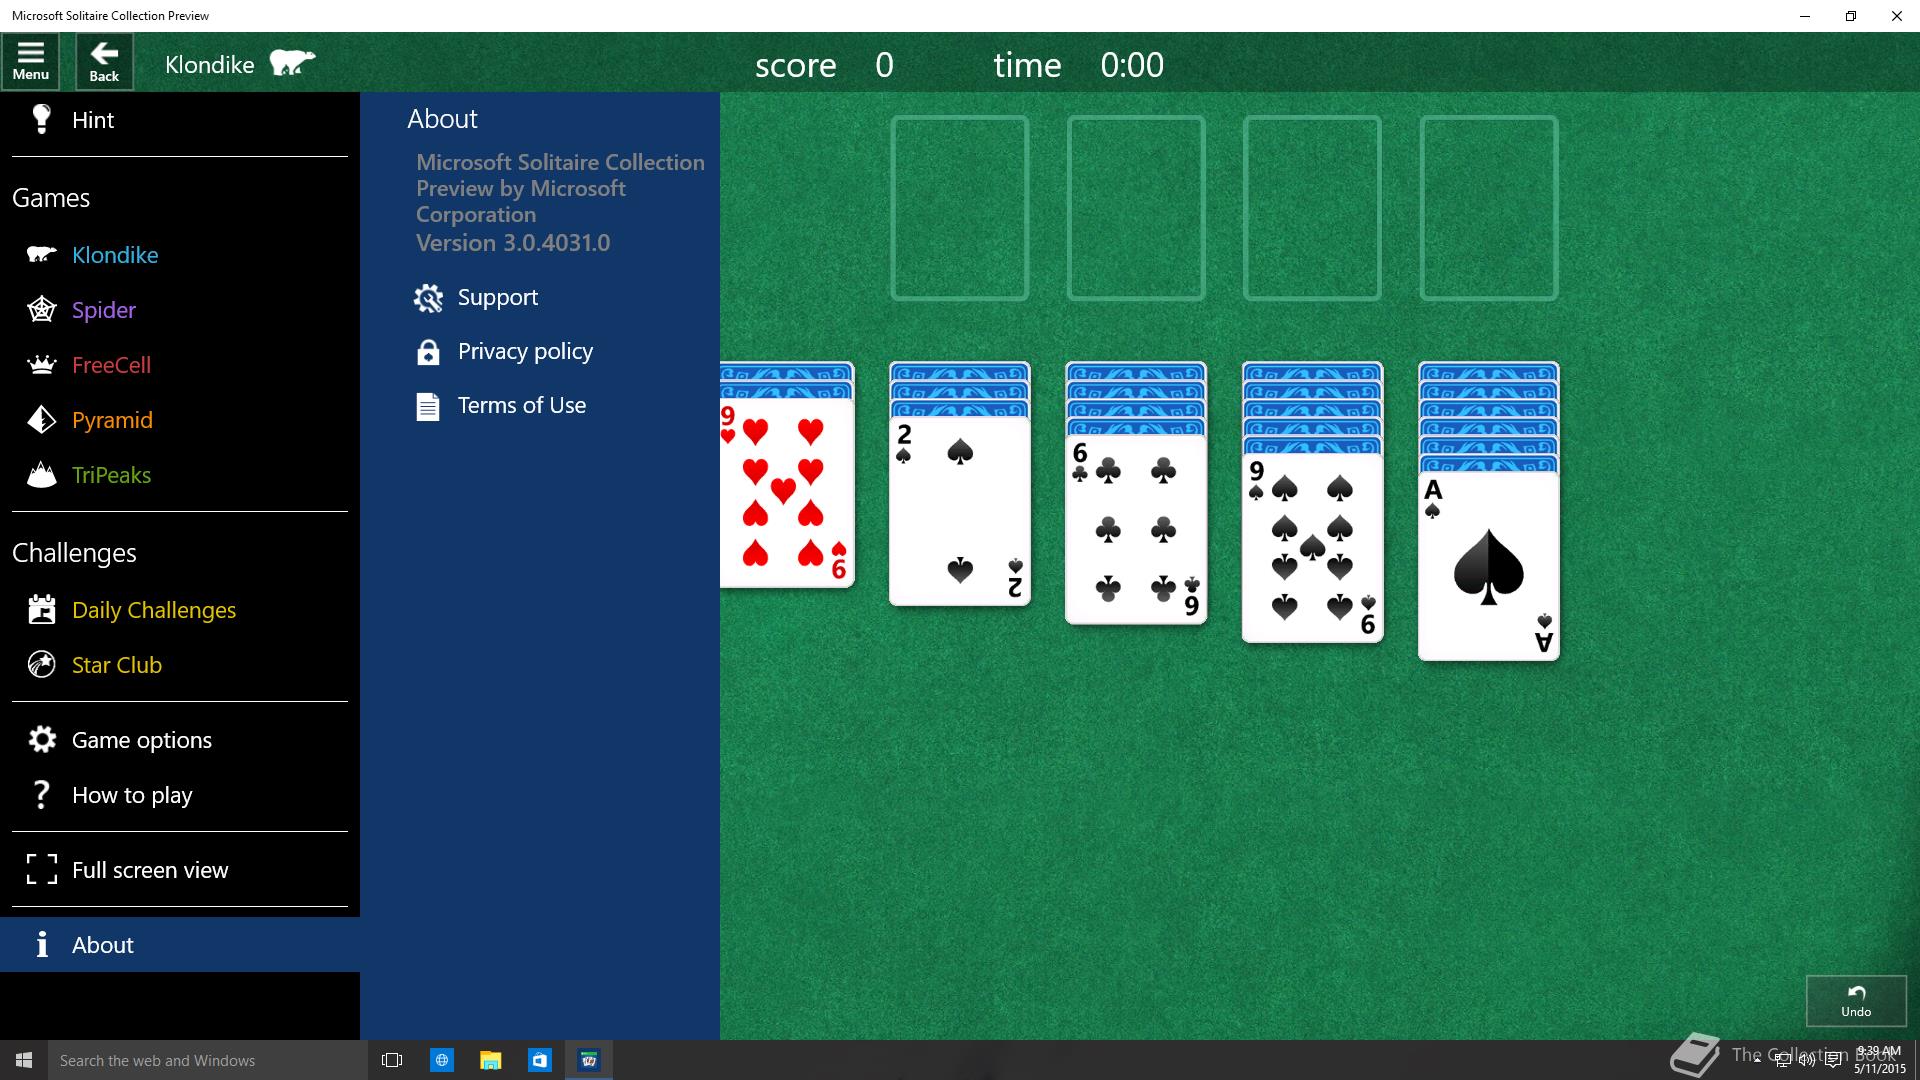Click the first empty foundation slot
This screenshot has height=1080, width=1920.
click(x=960, y=208)
